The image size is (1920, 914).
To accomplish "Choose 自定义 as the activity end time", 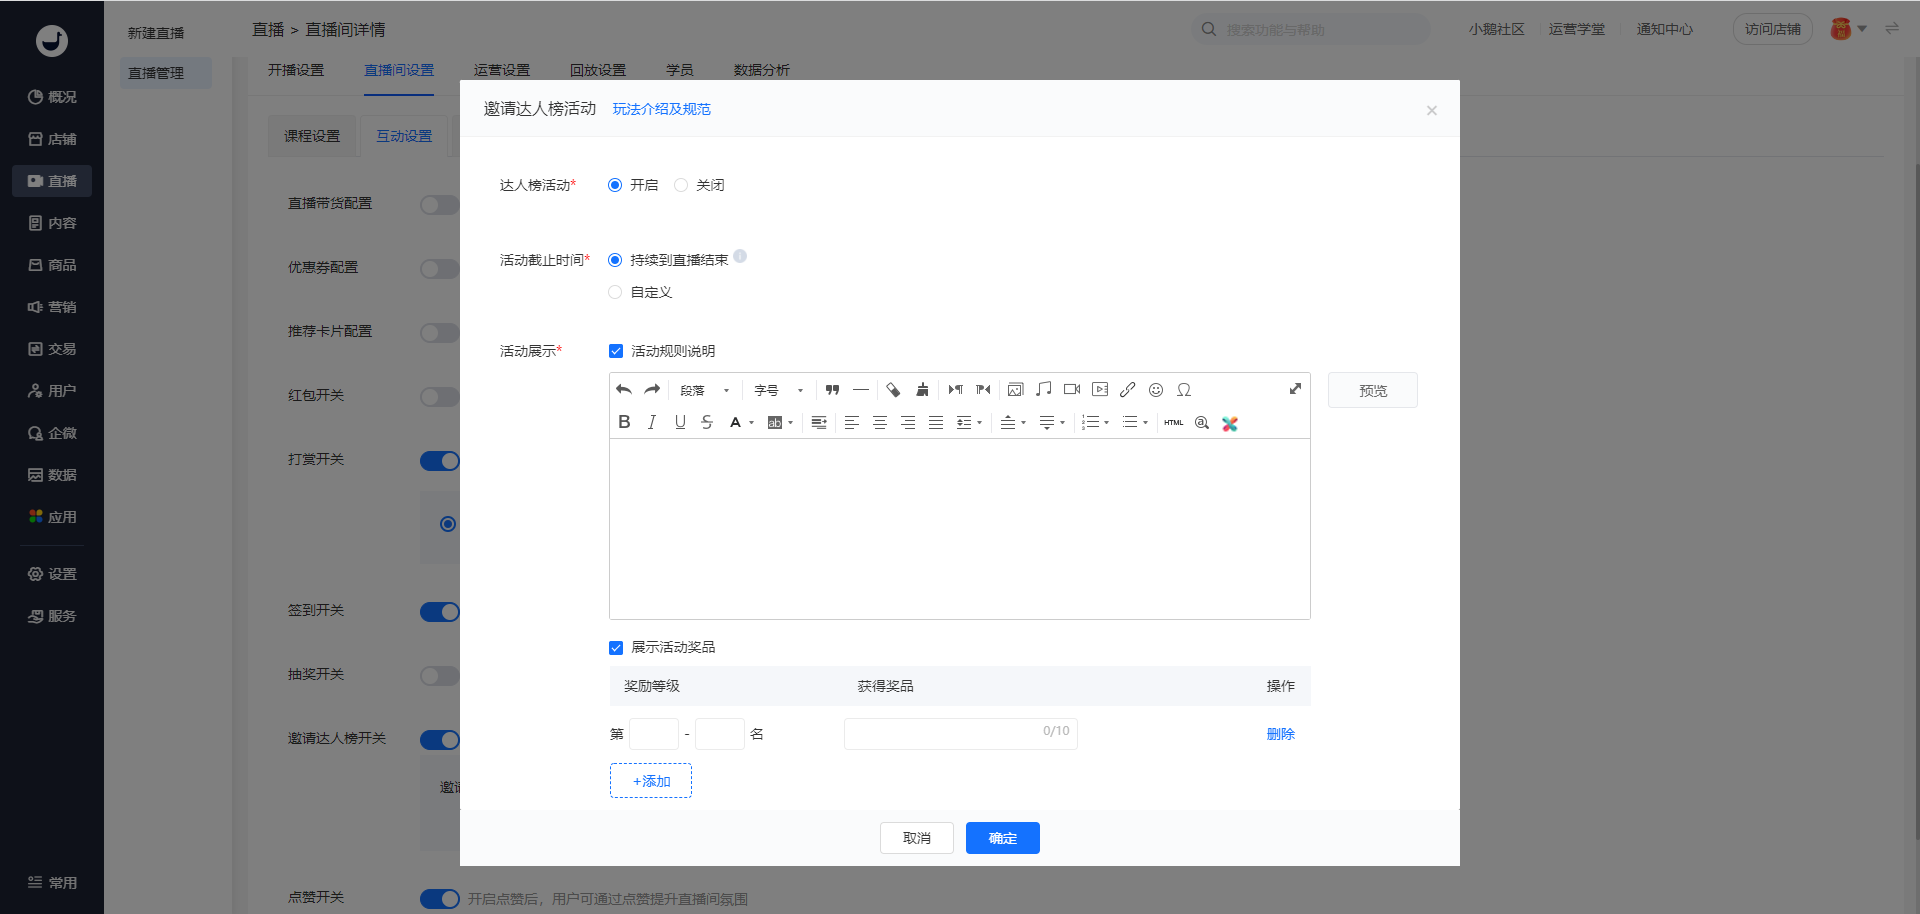I will pyautogui.click(x=615, y=292).
